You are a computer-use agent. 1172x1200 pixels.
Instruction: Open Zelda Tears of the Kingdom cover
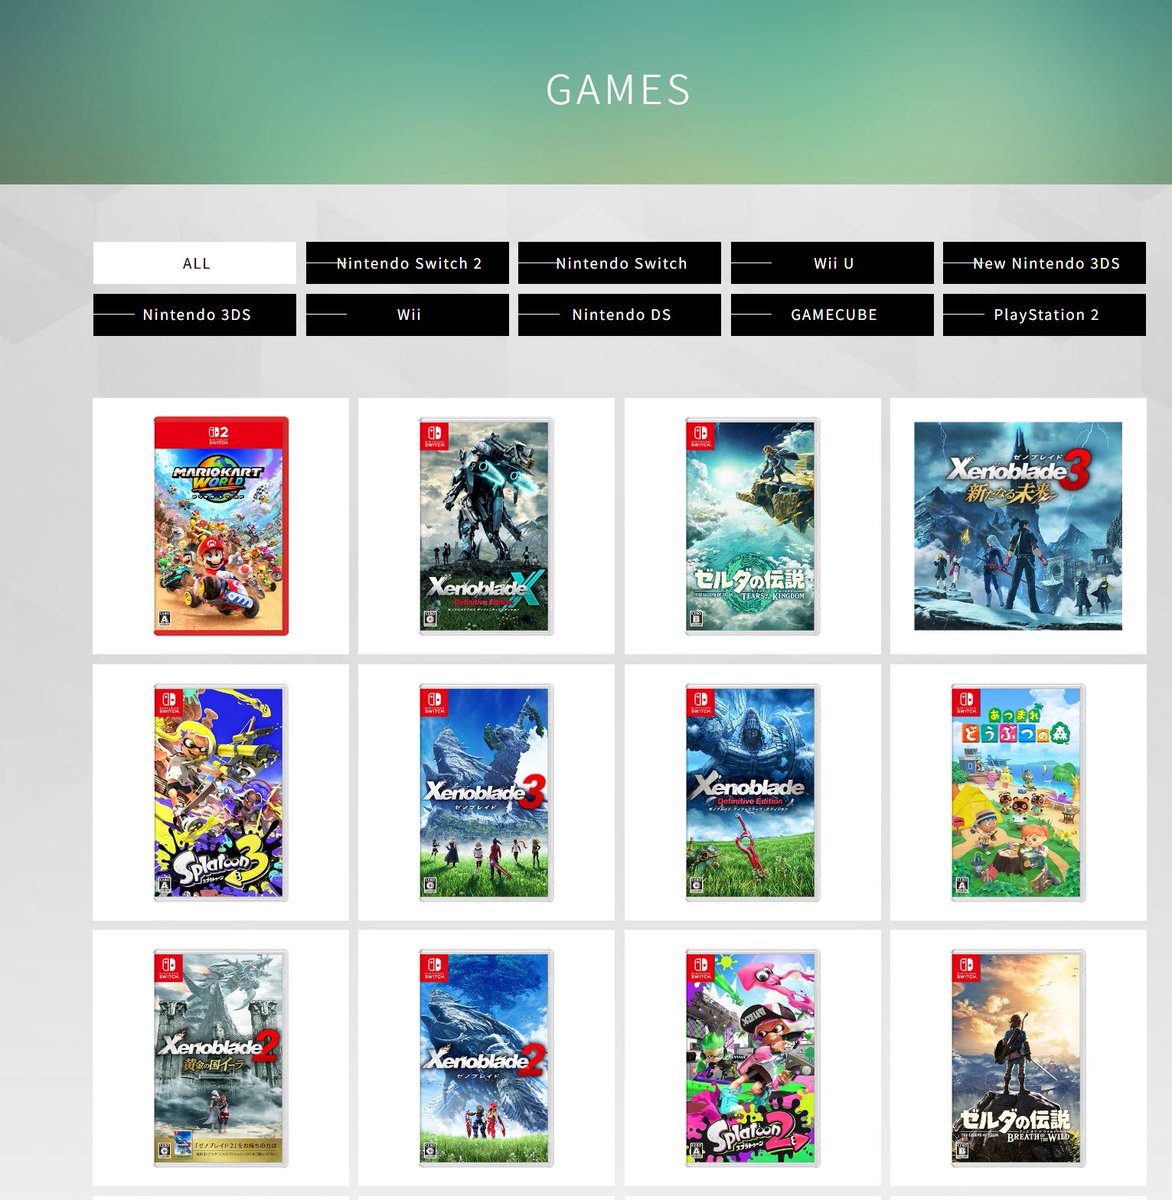point(752,526)
